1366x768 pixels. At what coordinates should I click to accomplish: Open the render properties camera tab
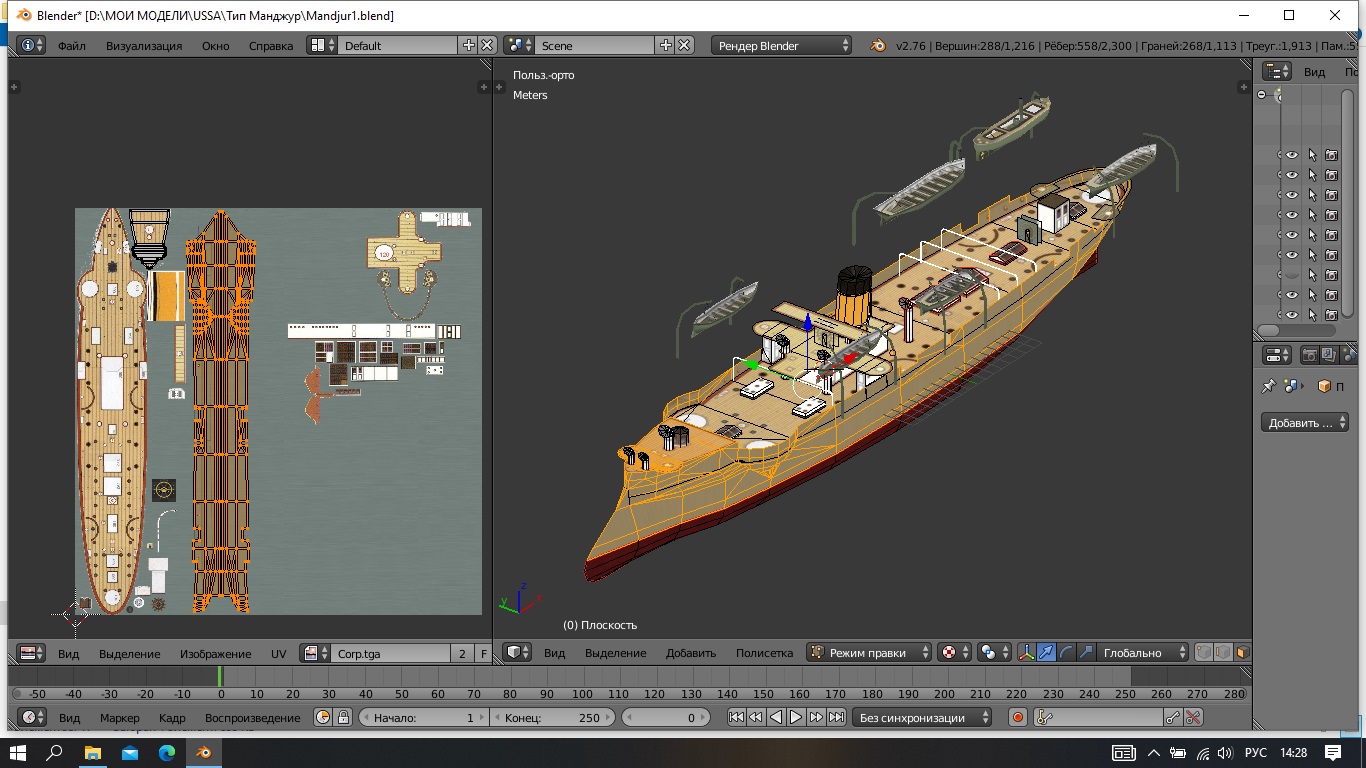[x=1309, y=355]
